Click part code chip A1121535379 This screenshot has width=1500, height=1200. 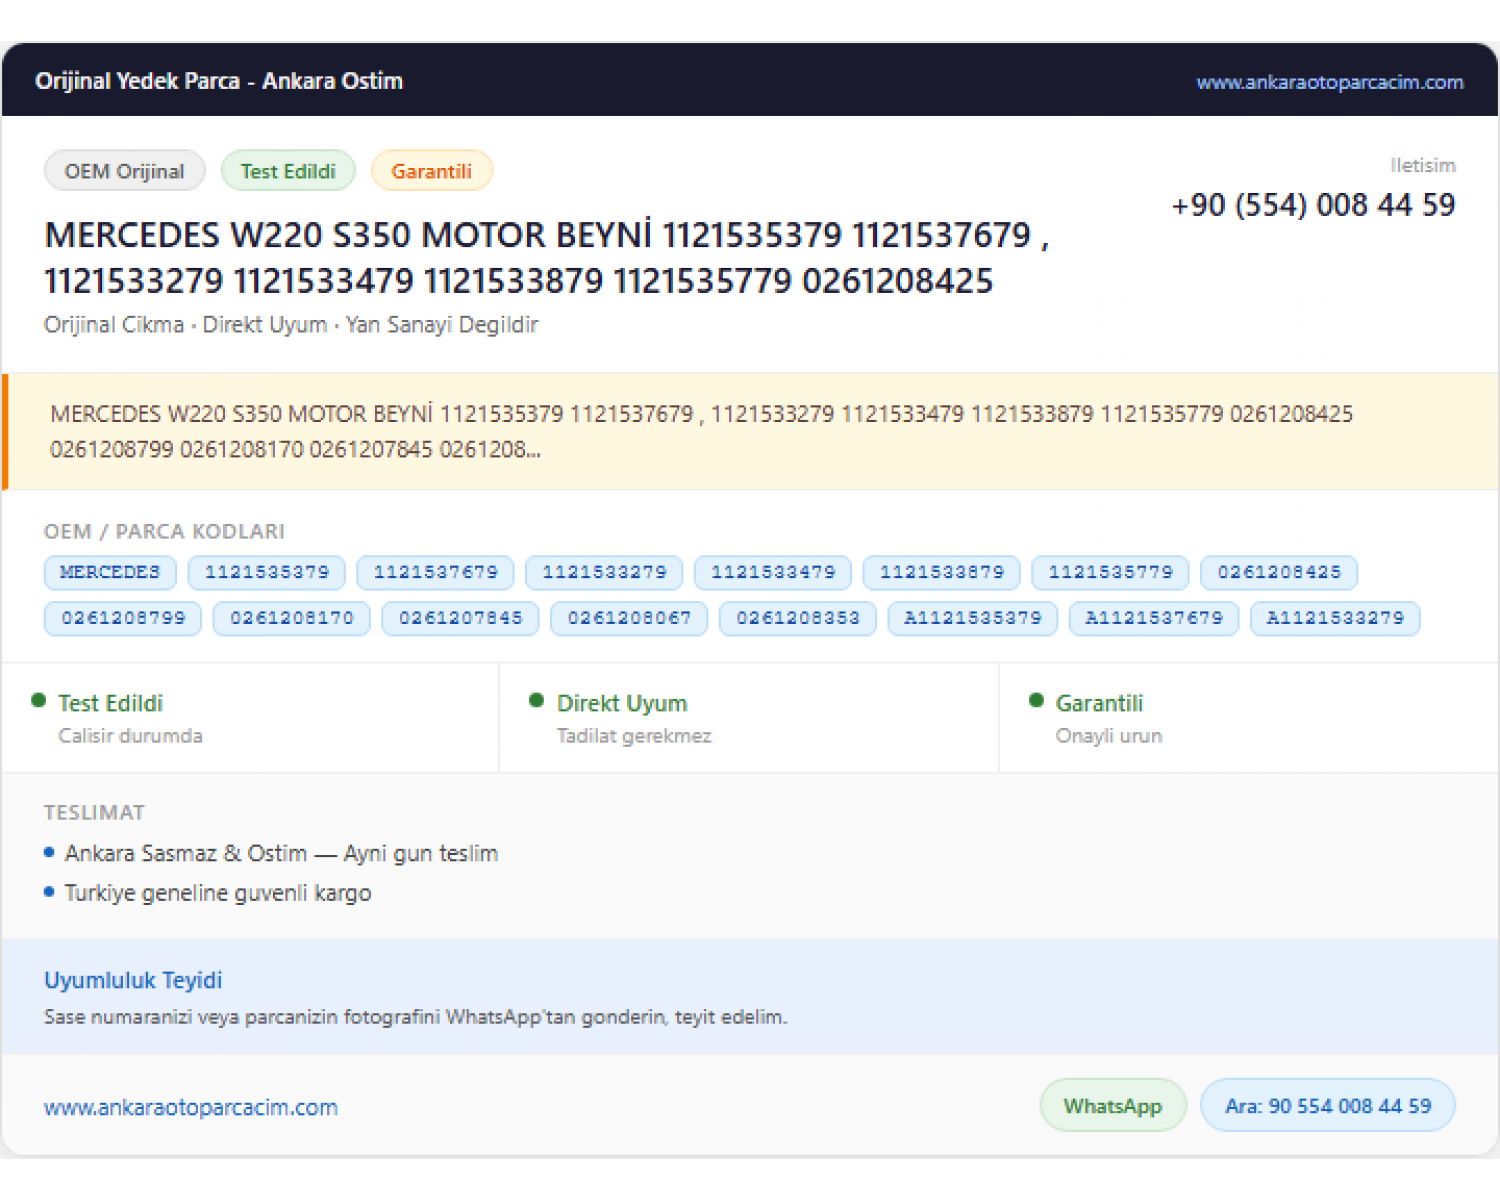(973, 618)
